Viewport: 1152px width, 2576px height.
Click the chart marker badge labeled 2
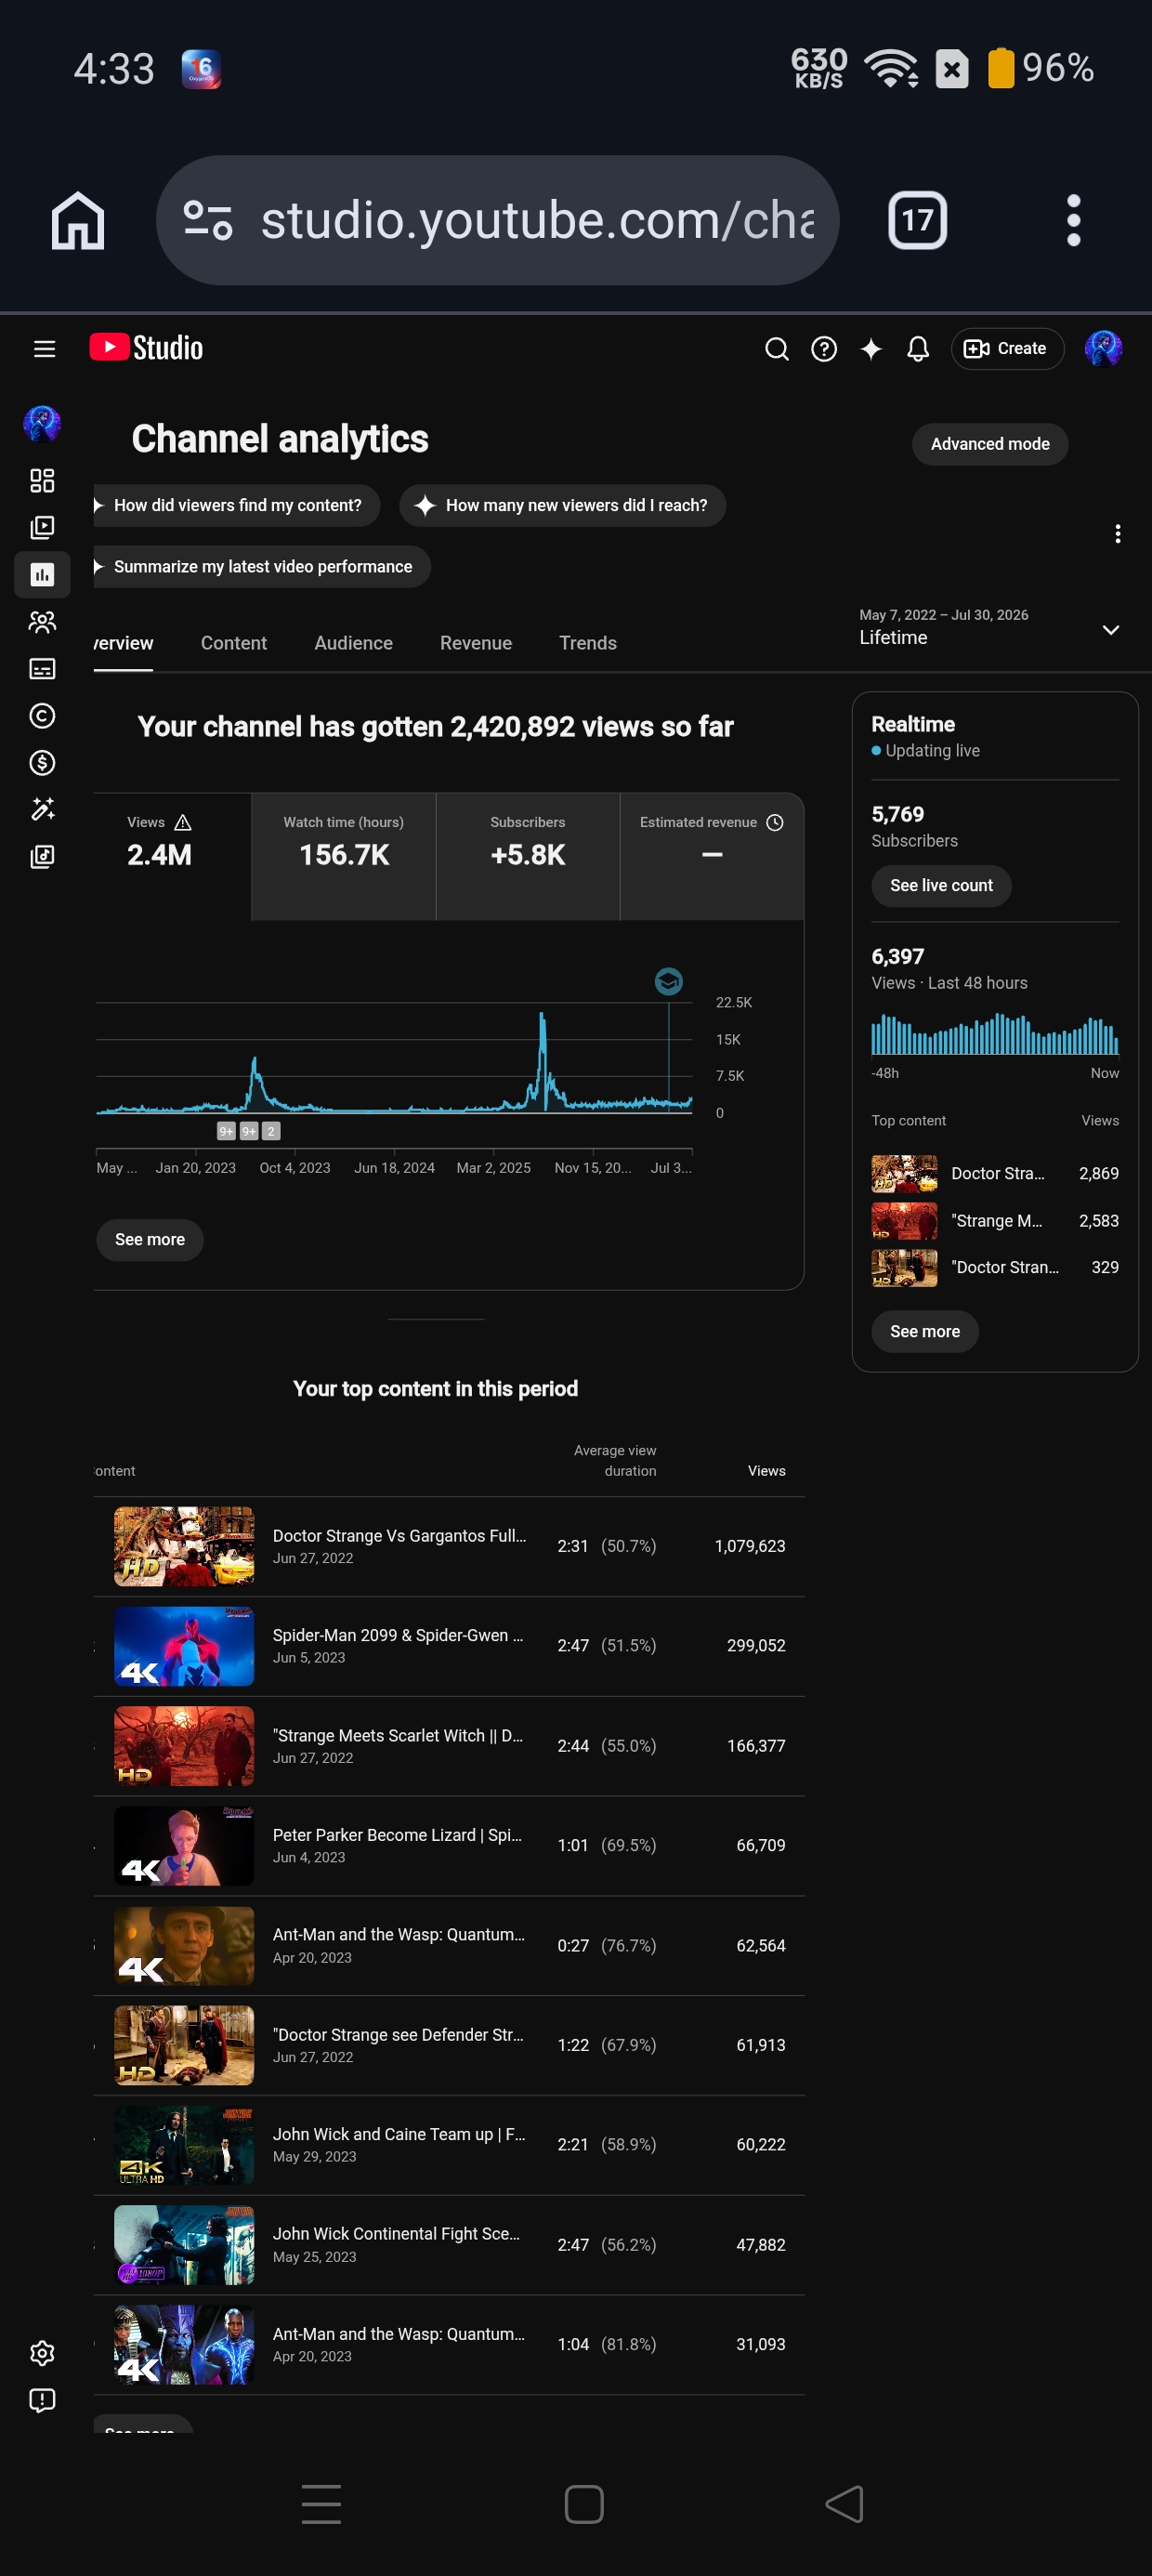coord(271,1131)
